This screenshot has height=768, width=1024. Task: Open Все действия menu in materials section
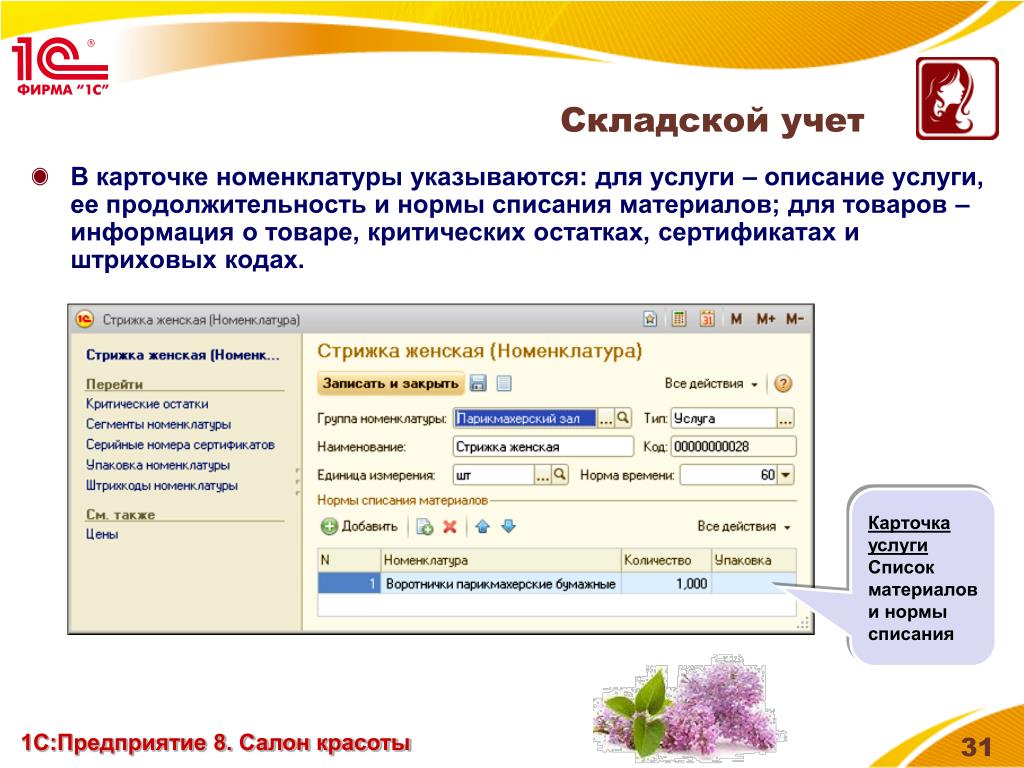(743, 526)
